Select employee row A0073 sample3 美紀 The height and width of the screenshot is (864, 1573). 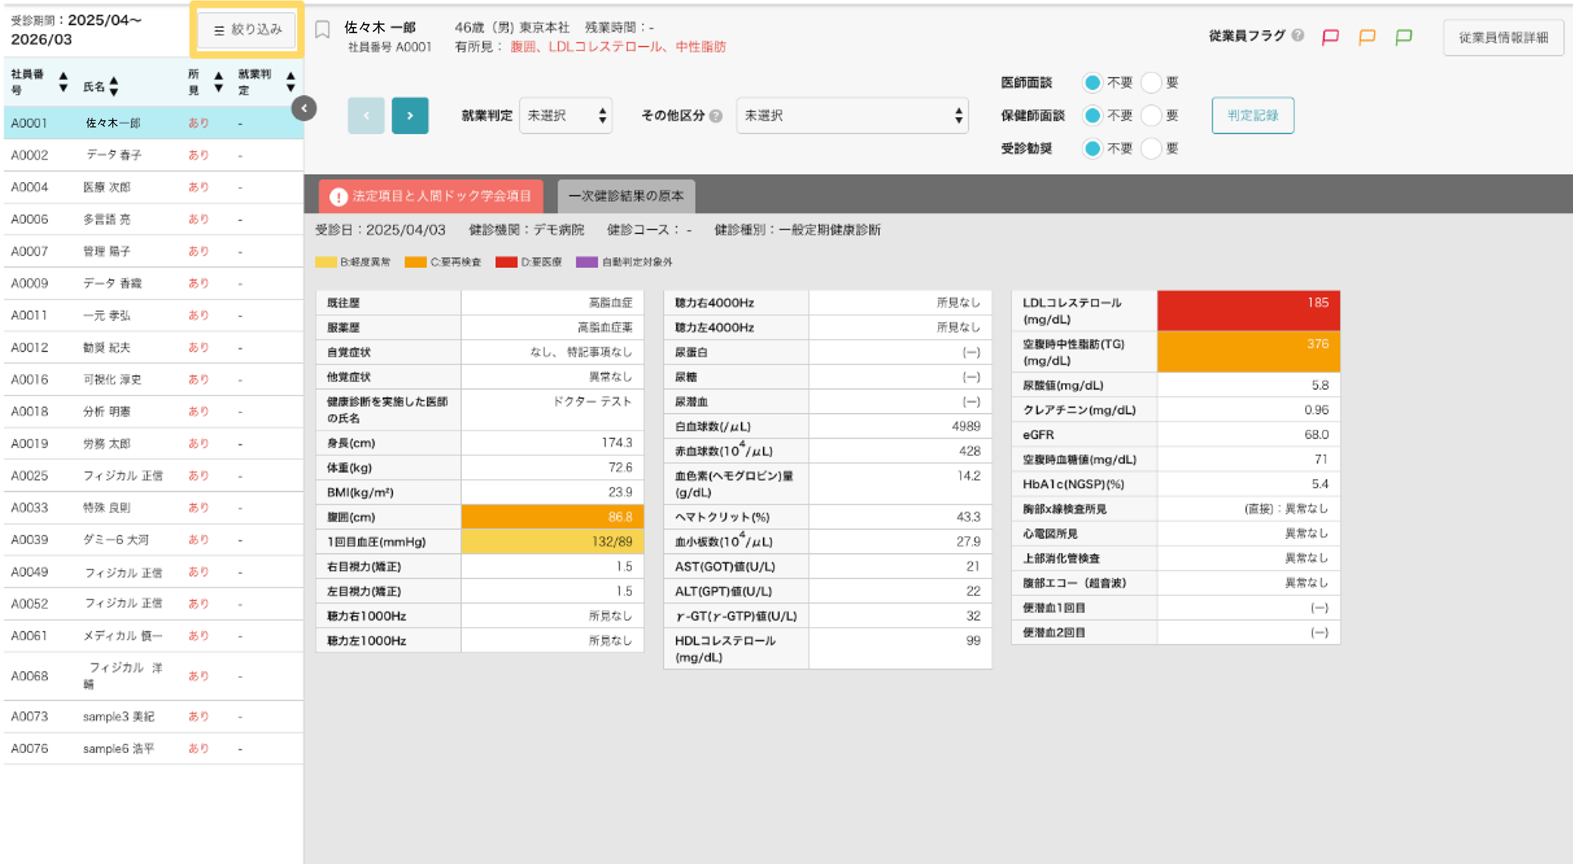coord(153,716)
